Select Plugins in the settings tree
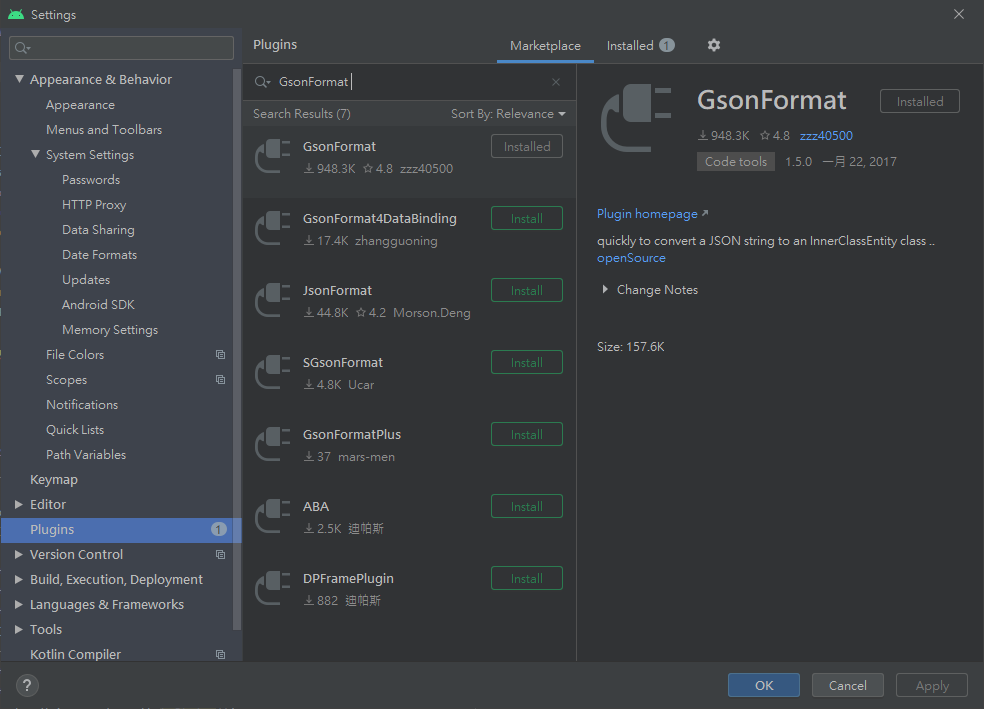Image resolution: width=984 pixels, height=709 pixels. [x=121, y=530]
